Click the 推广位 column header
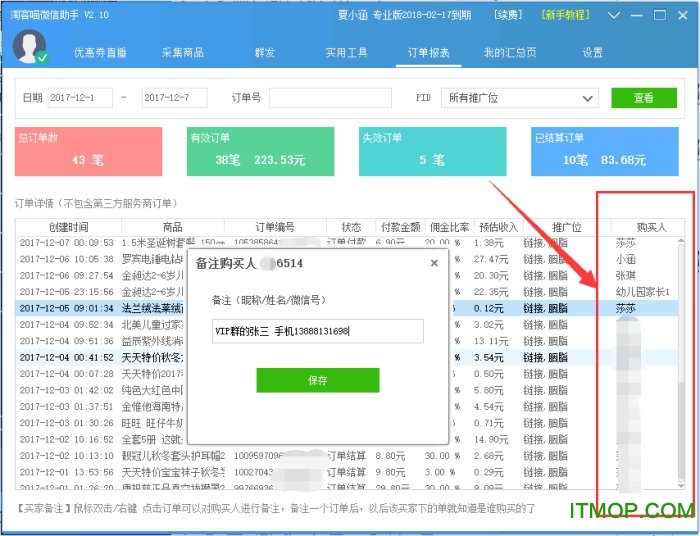 [567, 227]
